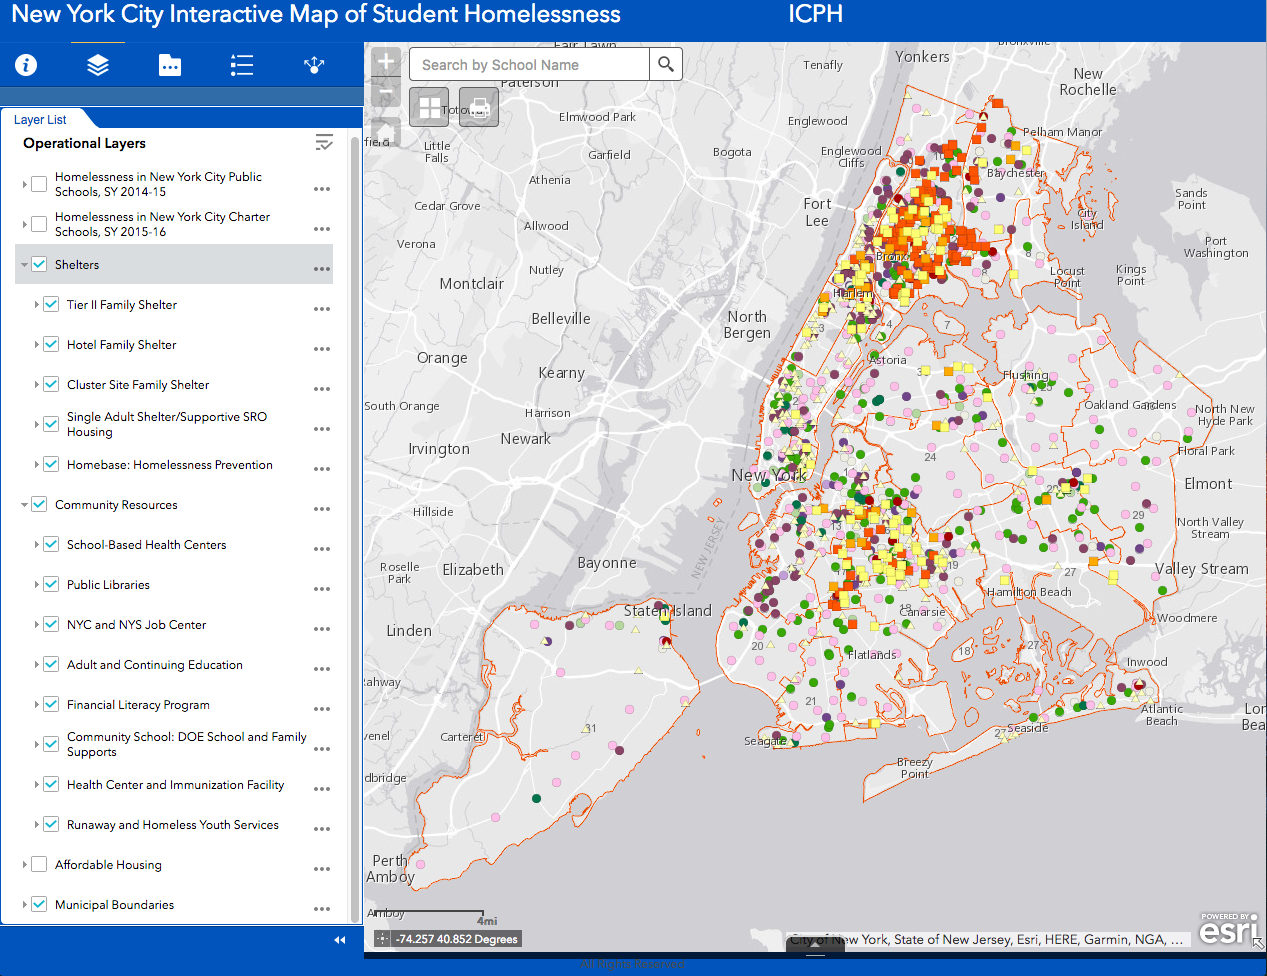Open options menu for Hotel Family Shelter

[x=321, y=349]
